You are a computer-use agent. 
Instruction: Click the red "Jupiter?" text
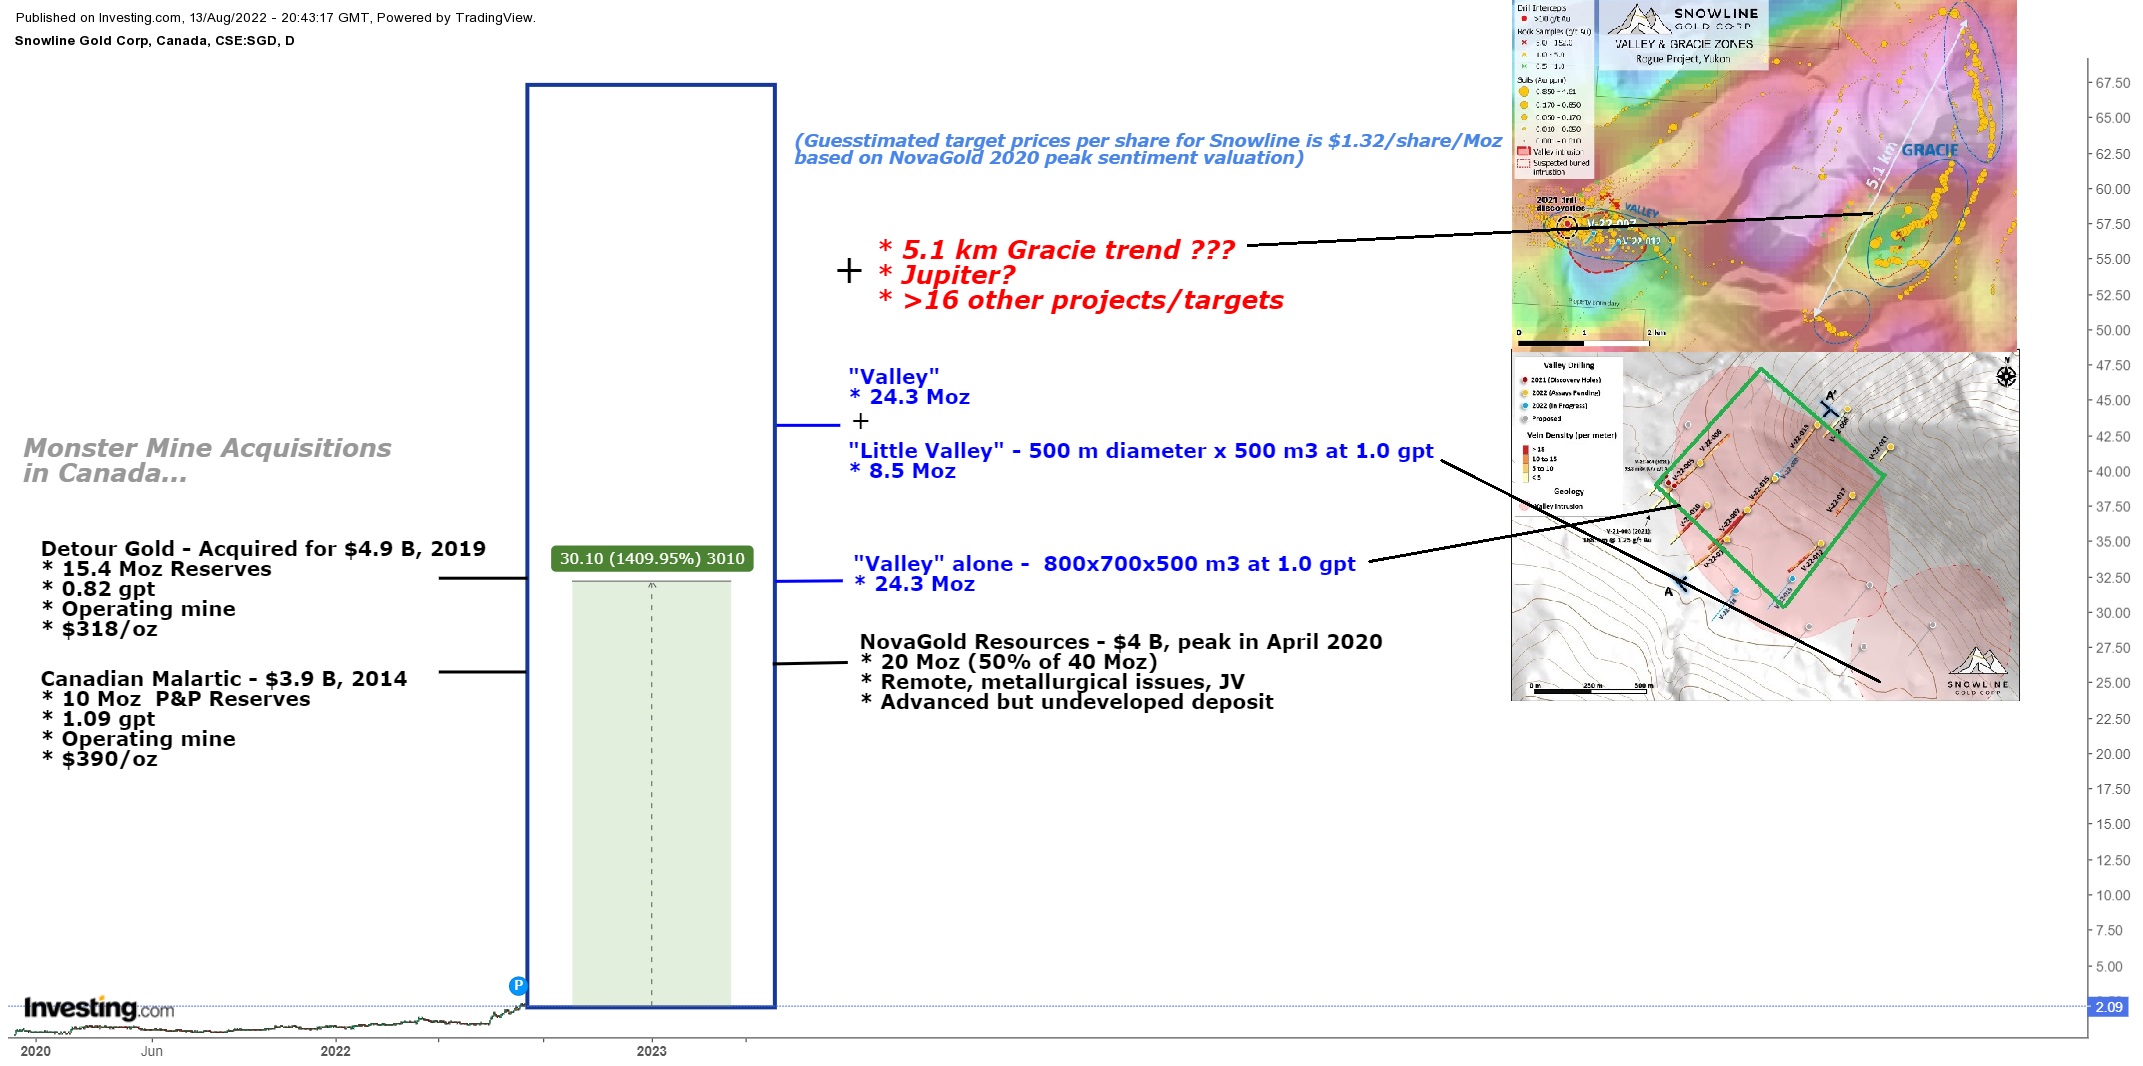tap(958, 274)
